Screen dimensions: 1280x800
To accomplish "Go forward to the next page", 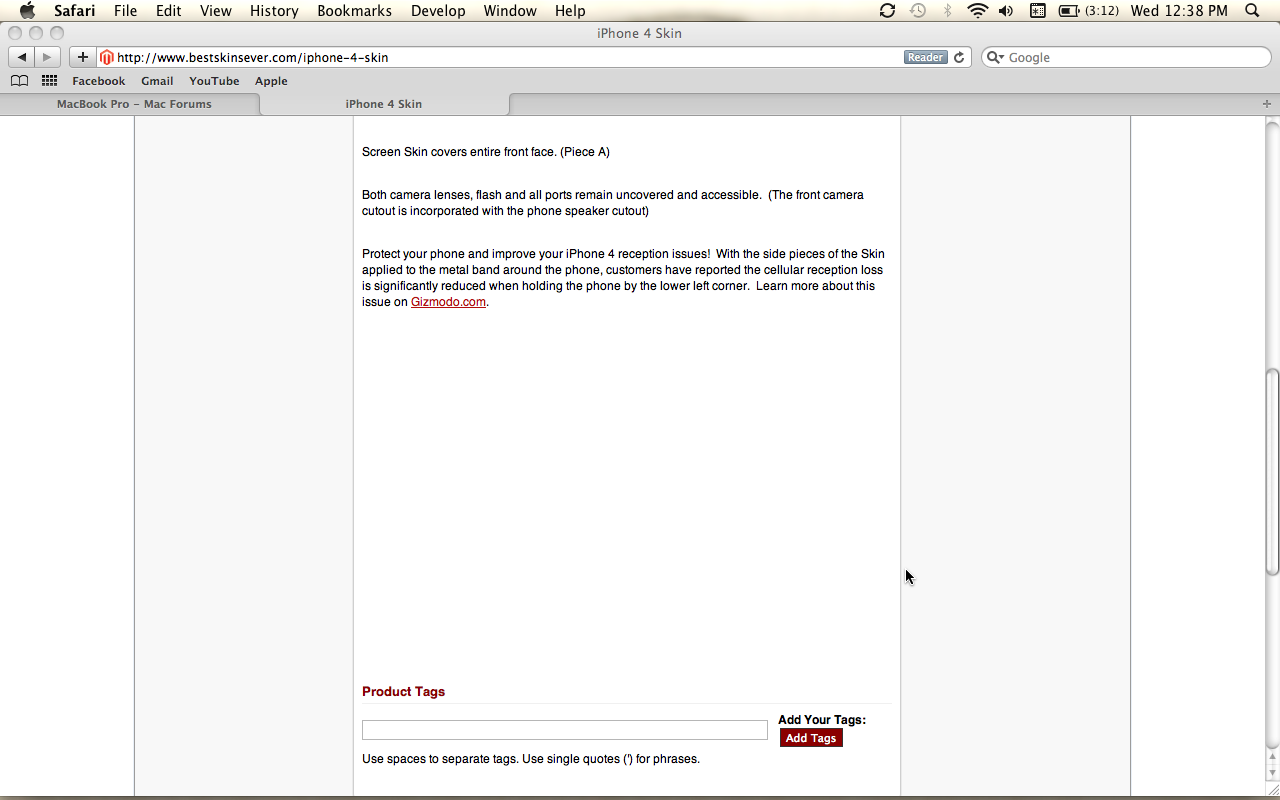I will [47, 57].
